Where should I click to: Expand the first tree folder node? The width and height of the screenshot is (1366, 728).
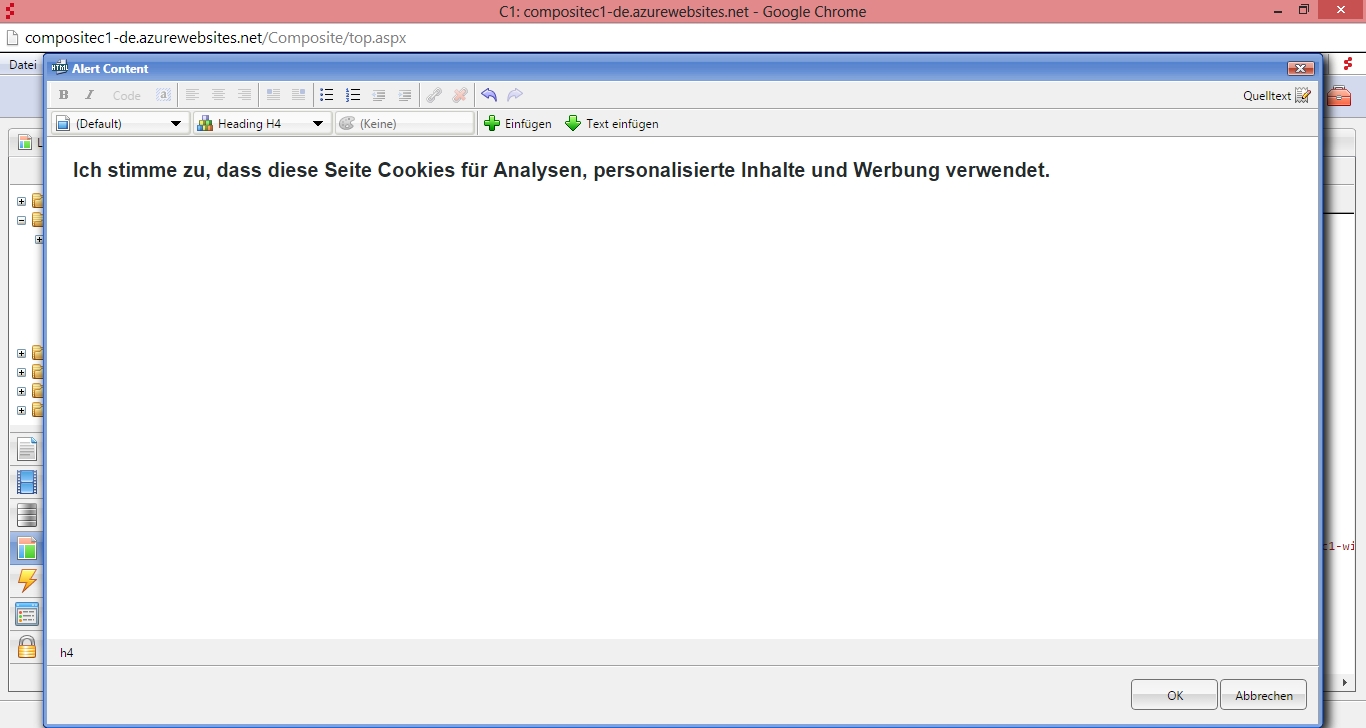click(21, 201)
